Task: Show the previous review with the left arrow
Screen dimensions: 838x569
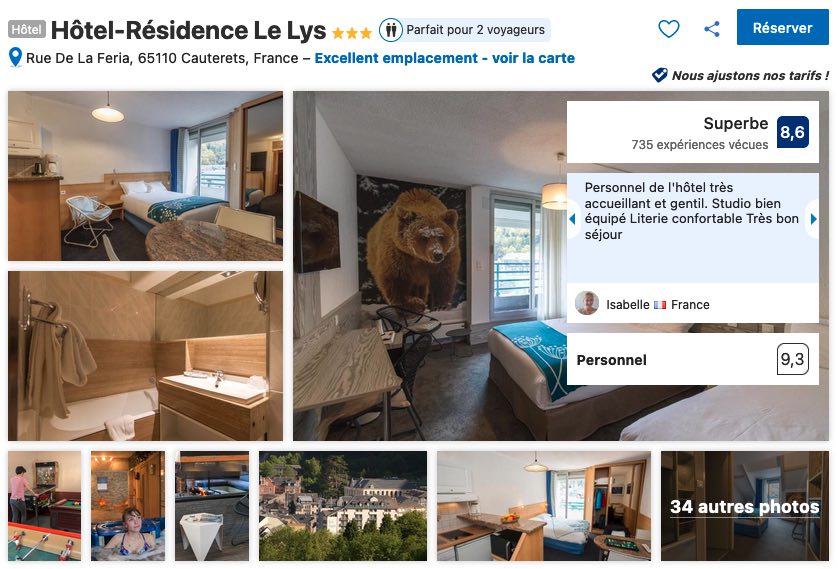Action: pos(572,219)
